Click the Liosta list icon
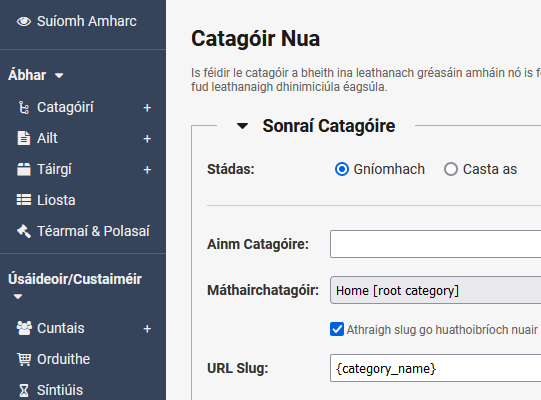This screenshot has width=541, height=400. click(24, 200)
